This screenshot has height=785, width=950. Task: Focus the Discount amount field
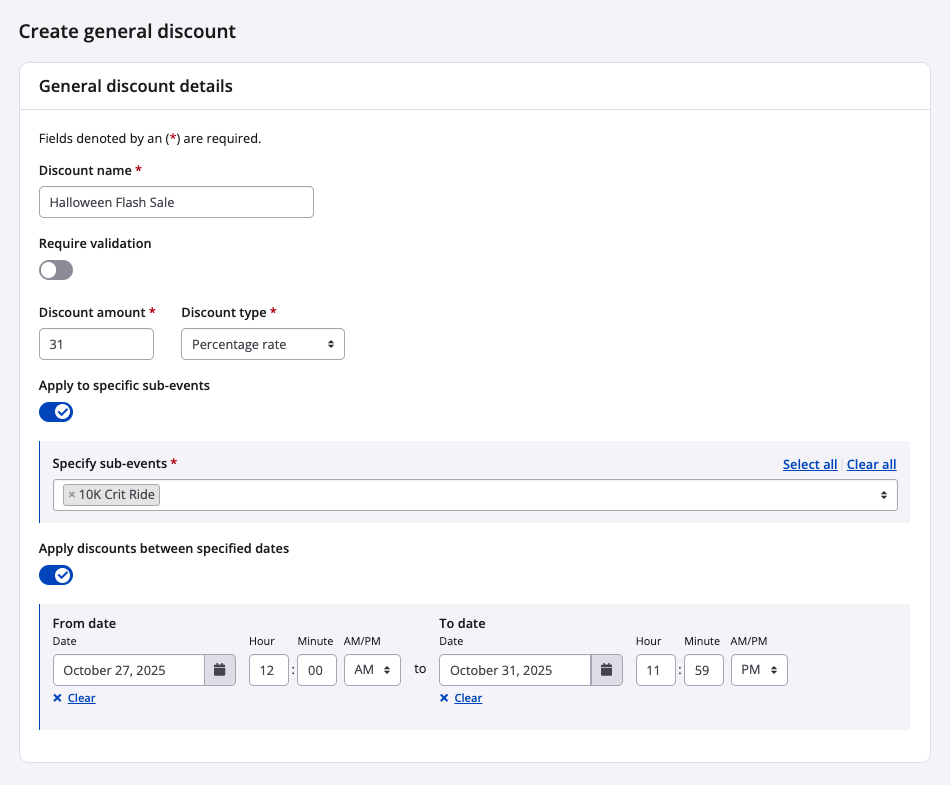pyautogui.click(x=96, y=344)
